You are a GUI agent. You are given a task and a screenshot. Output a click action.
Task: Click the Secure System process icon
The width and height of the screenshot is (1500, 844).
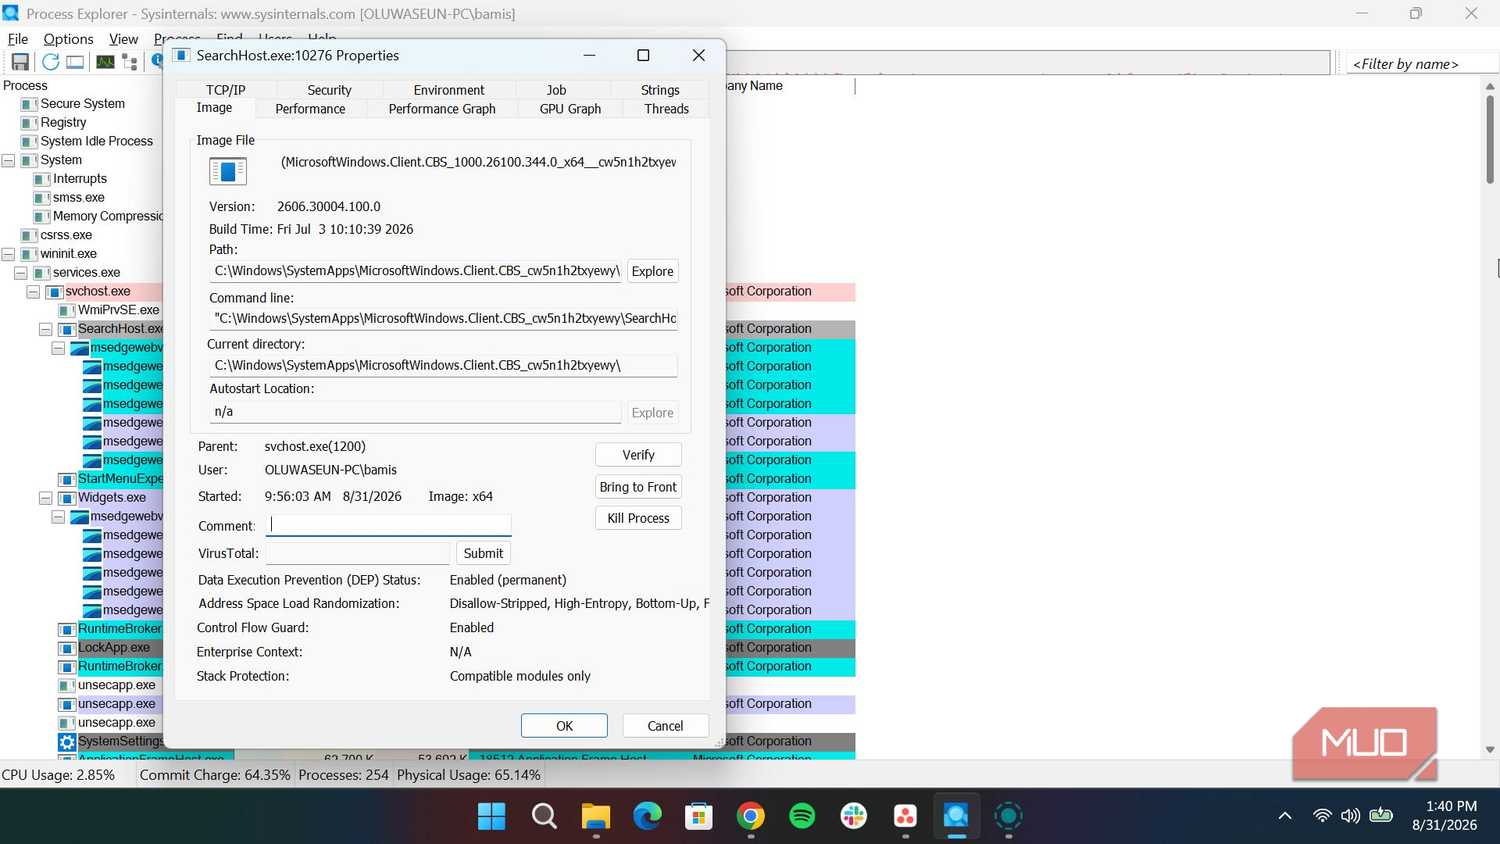[x=29, y=104]
